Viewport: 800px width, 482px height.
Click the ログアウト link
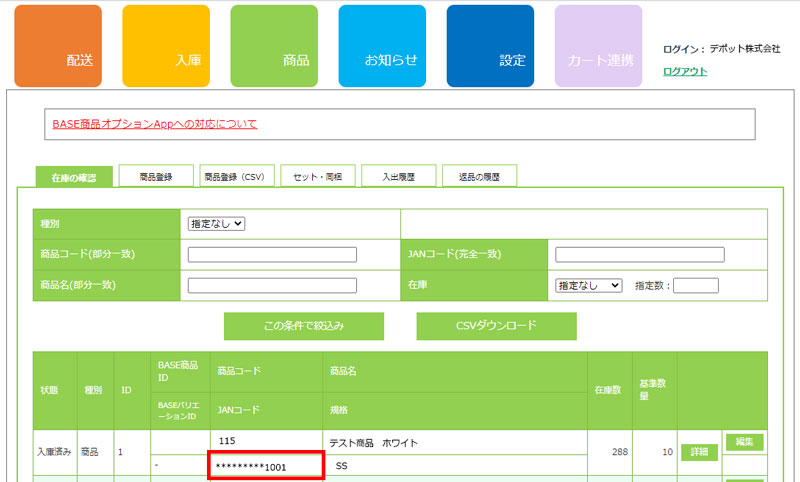point(685,71)
